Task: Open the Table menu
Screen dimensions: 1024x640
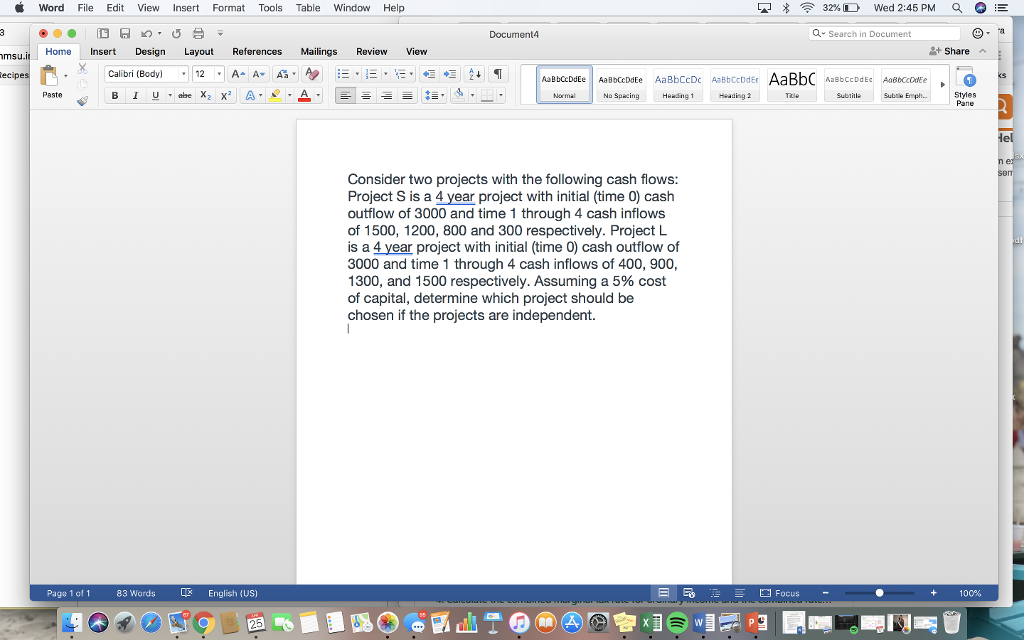Action: coord(307,7)
